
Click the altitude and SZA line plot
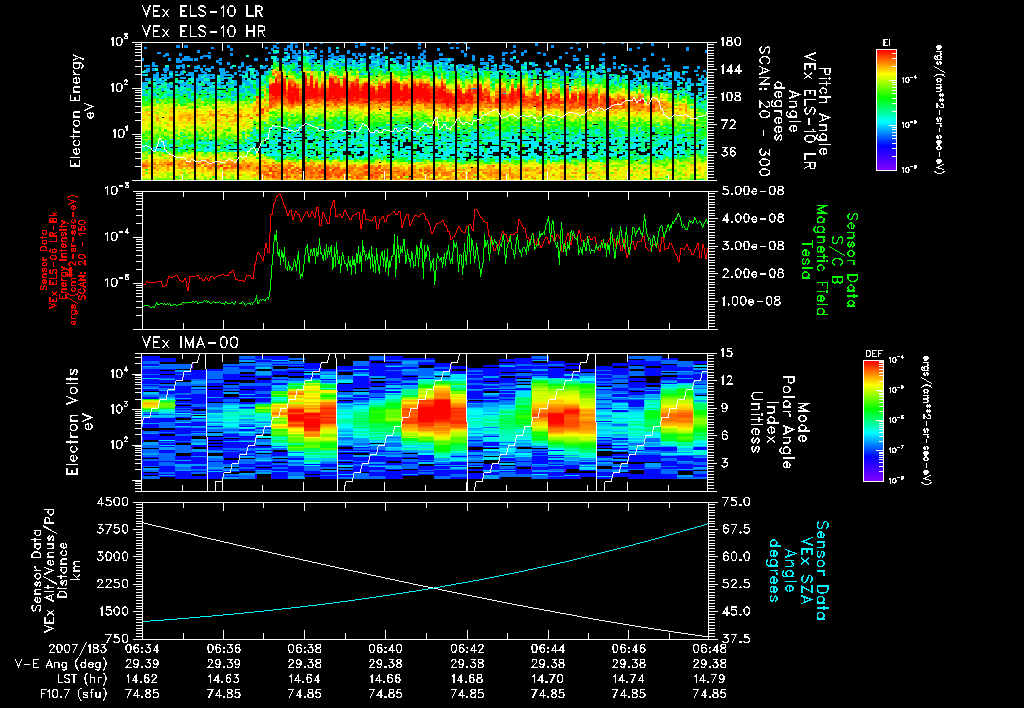(x=425, y=570)
